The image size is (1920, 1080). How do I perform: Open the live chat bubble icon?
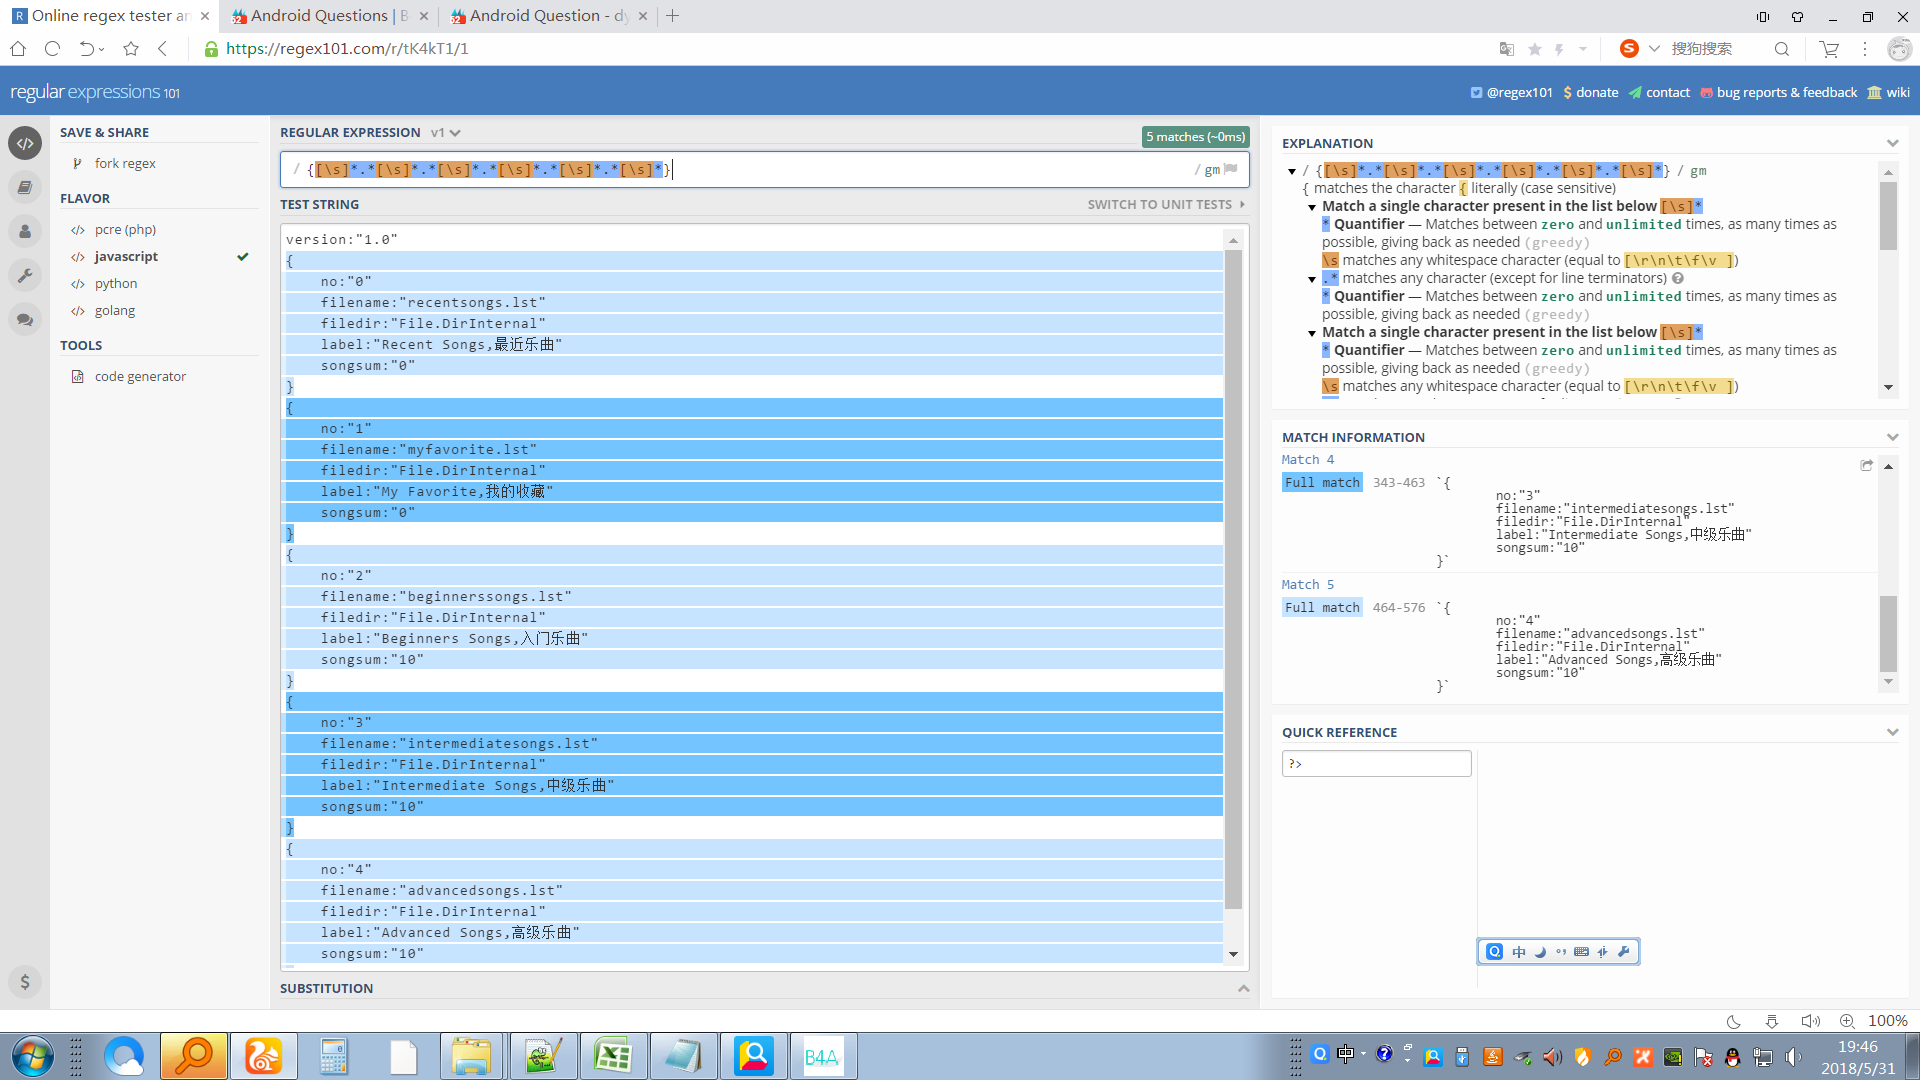[x=25, y=320]
